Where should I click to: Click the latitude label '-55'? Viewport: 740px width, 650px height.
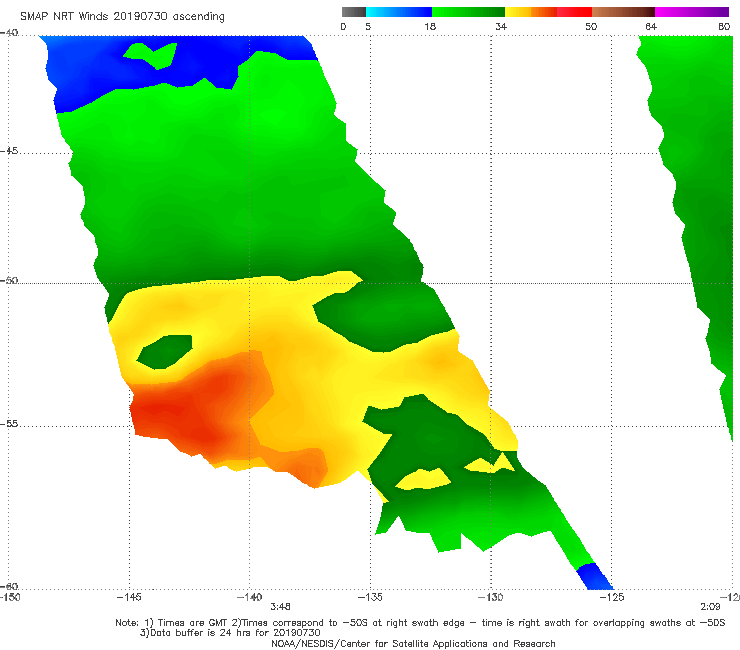(x=9, y=424)
